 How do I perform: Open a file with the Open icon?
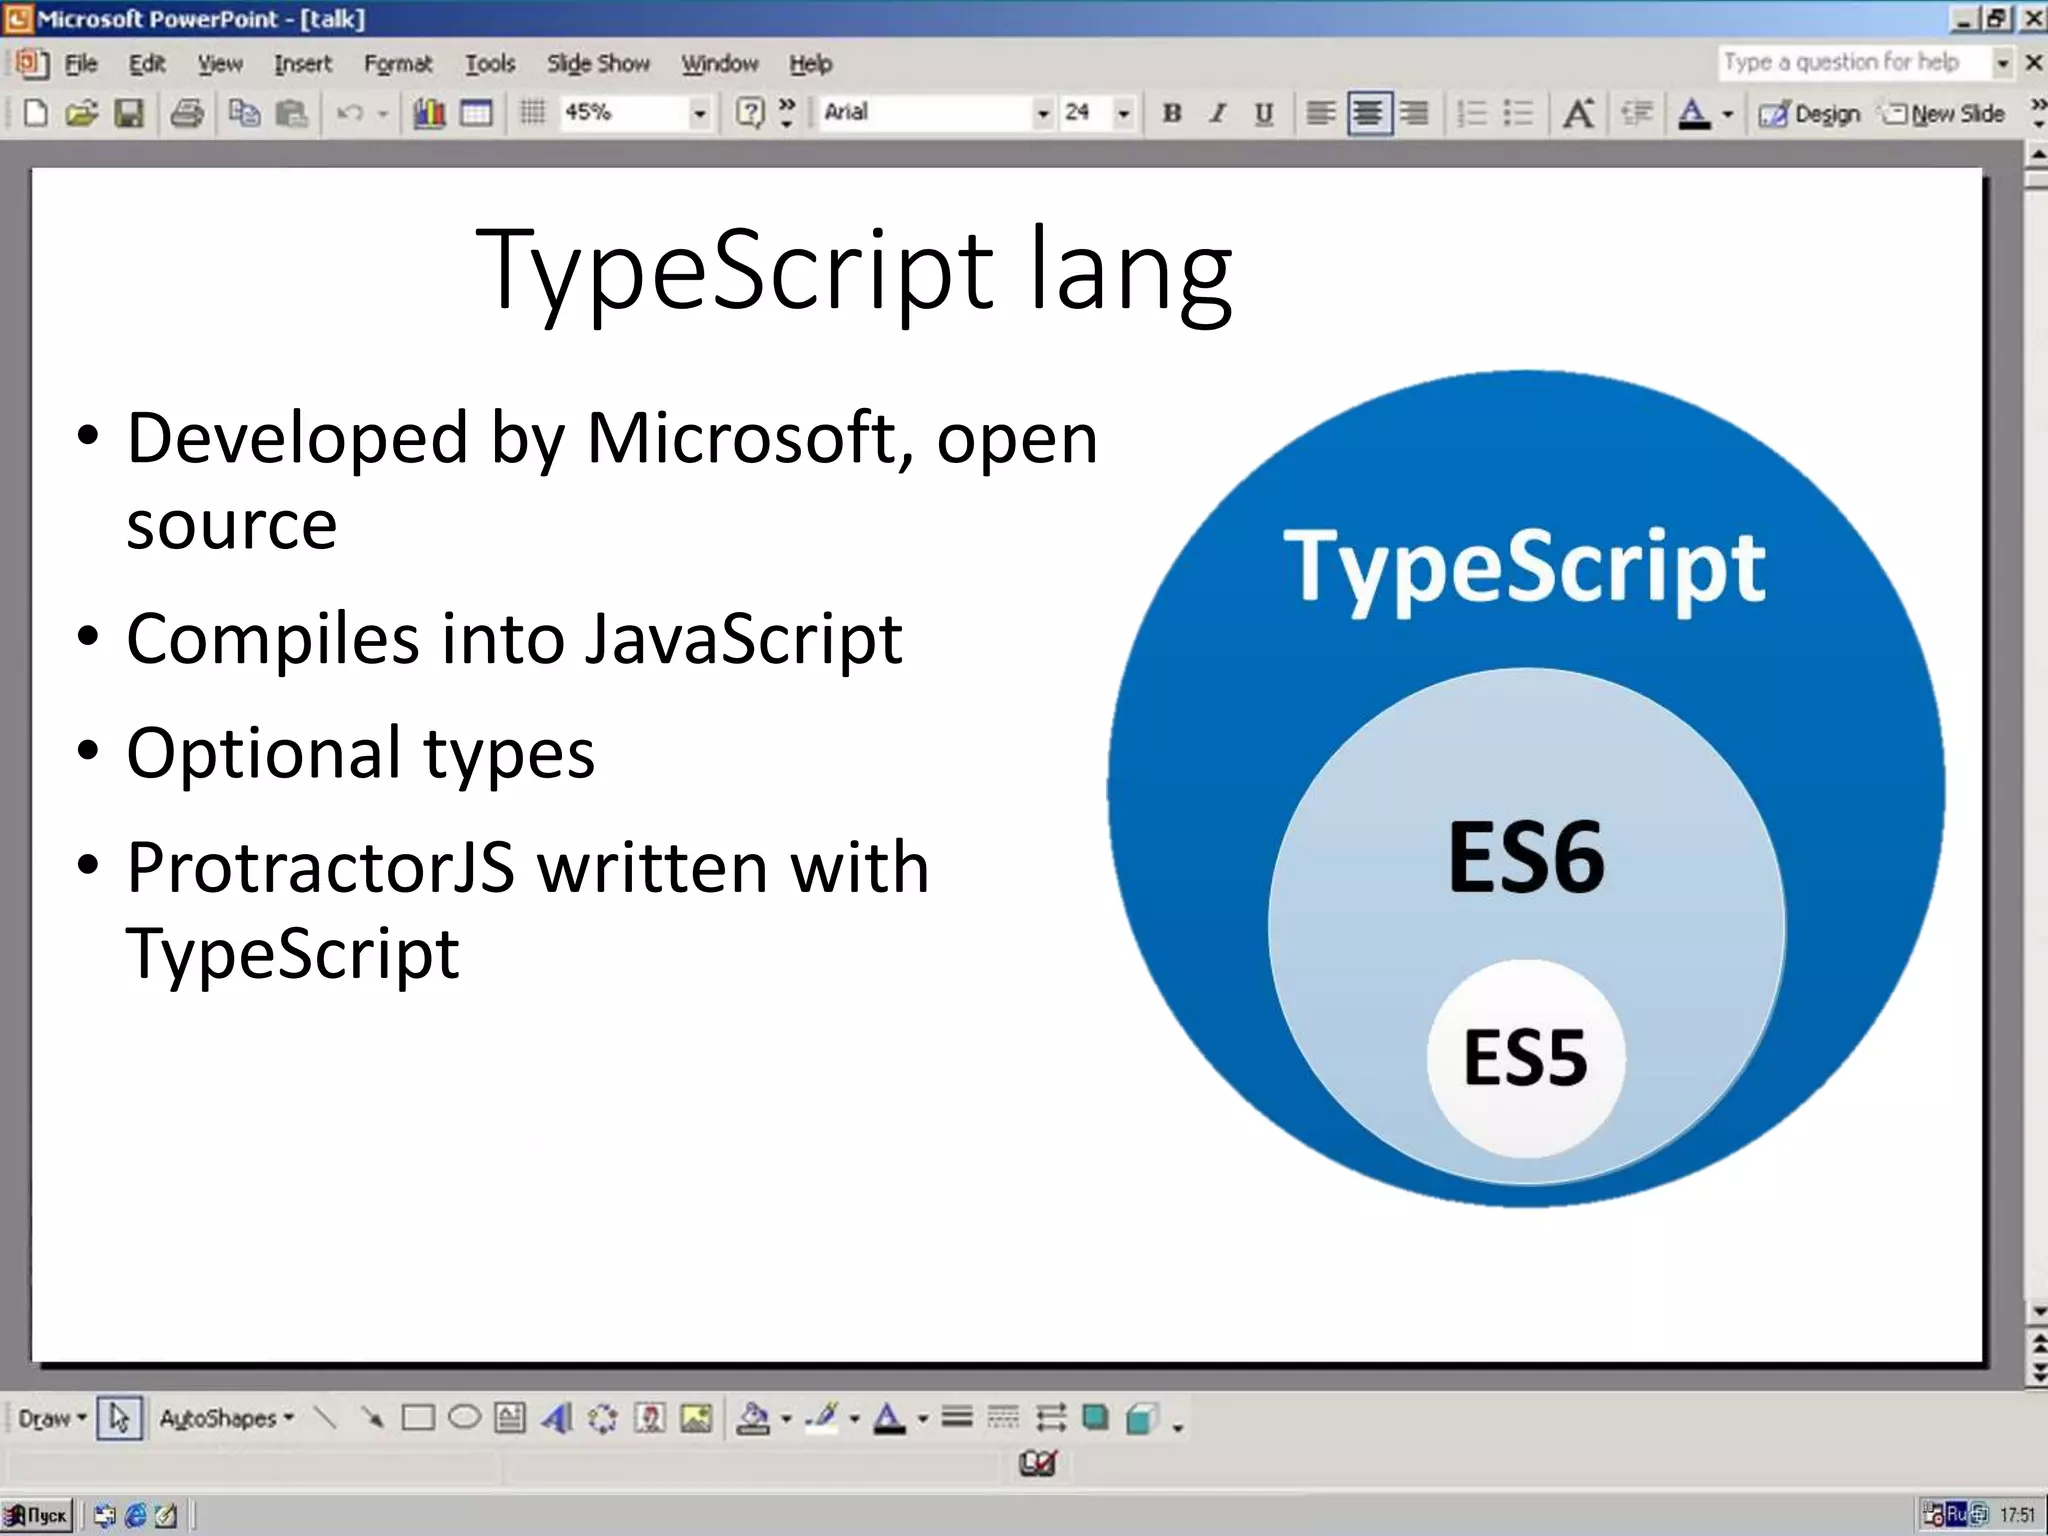[82, 113]
